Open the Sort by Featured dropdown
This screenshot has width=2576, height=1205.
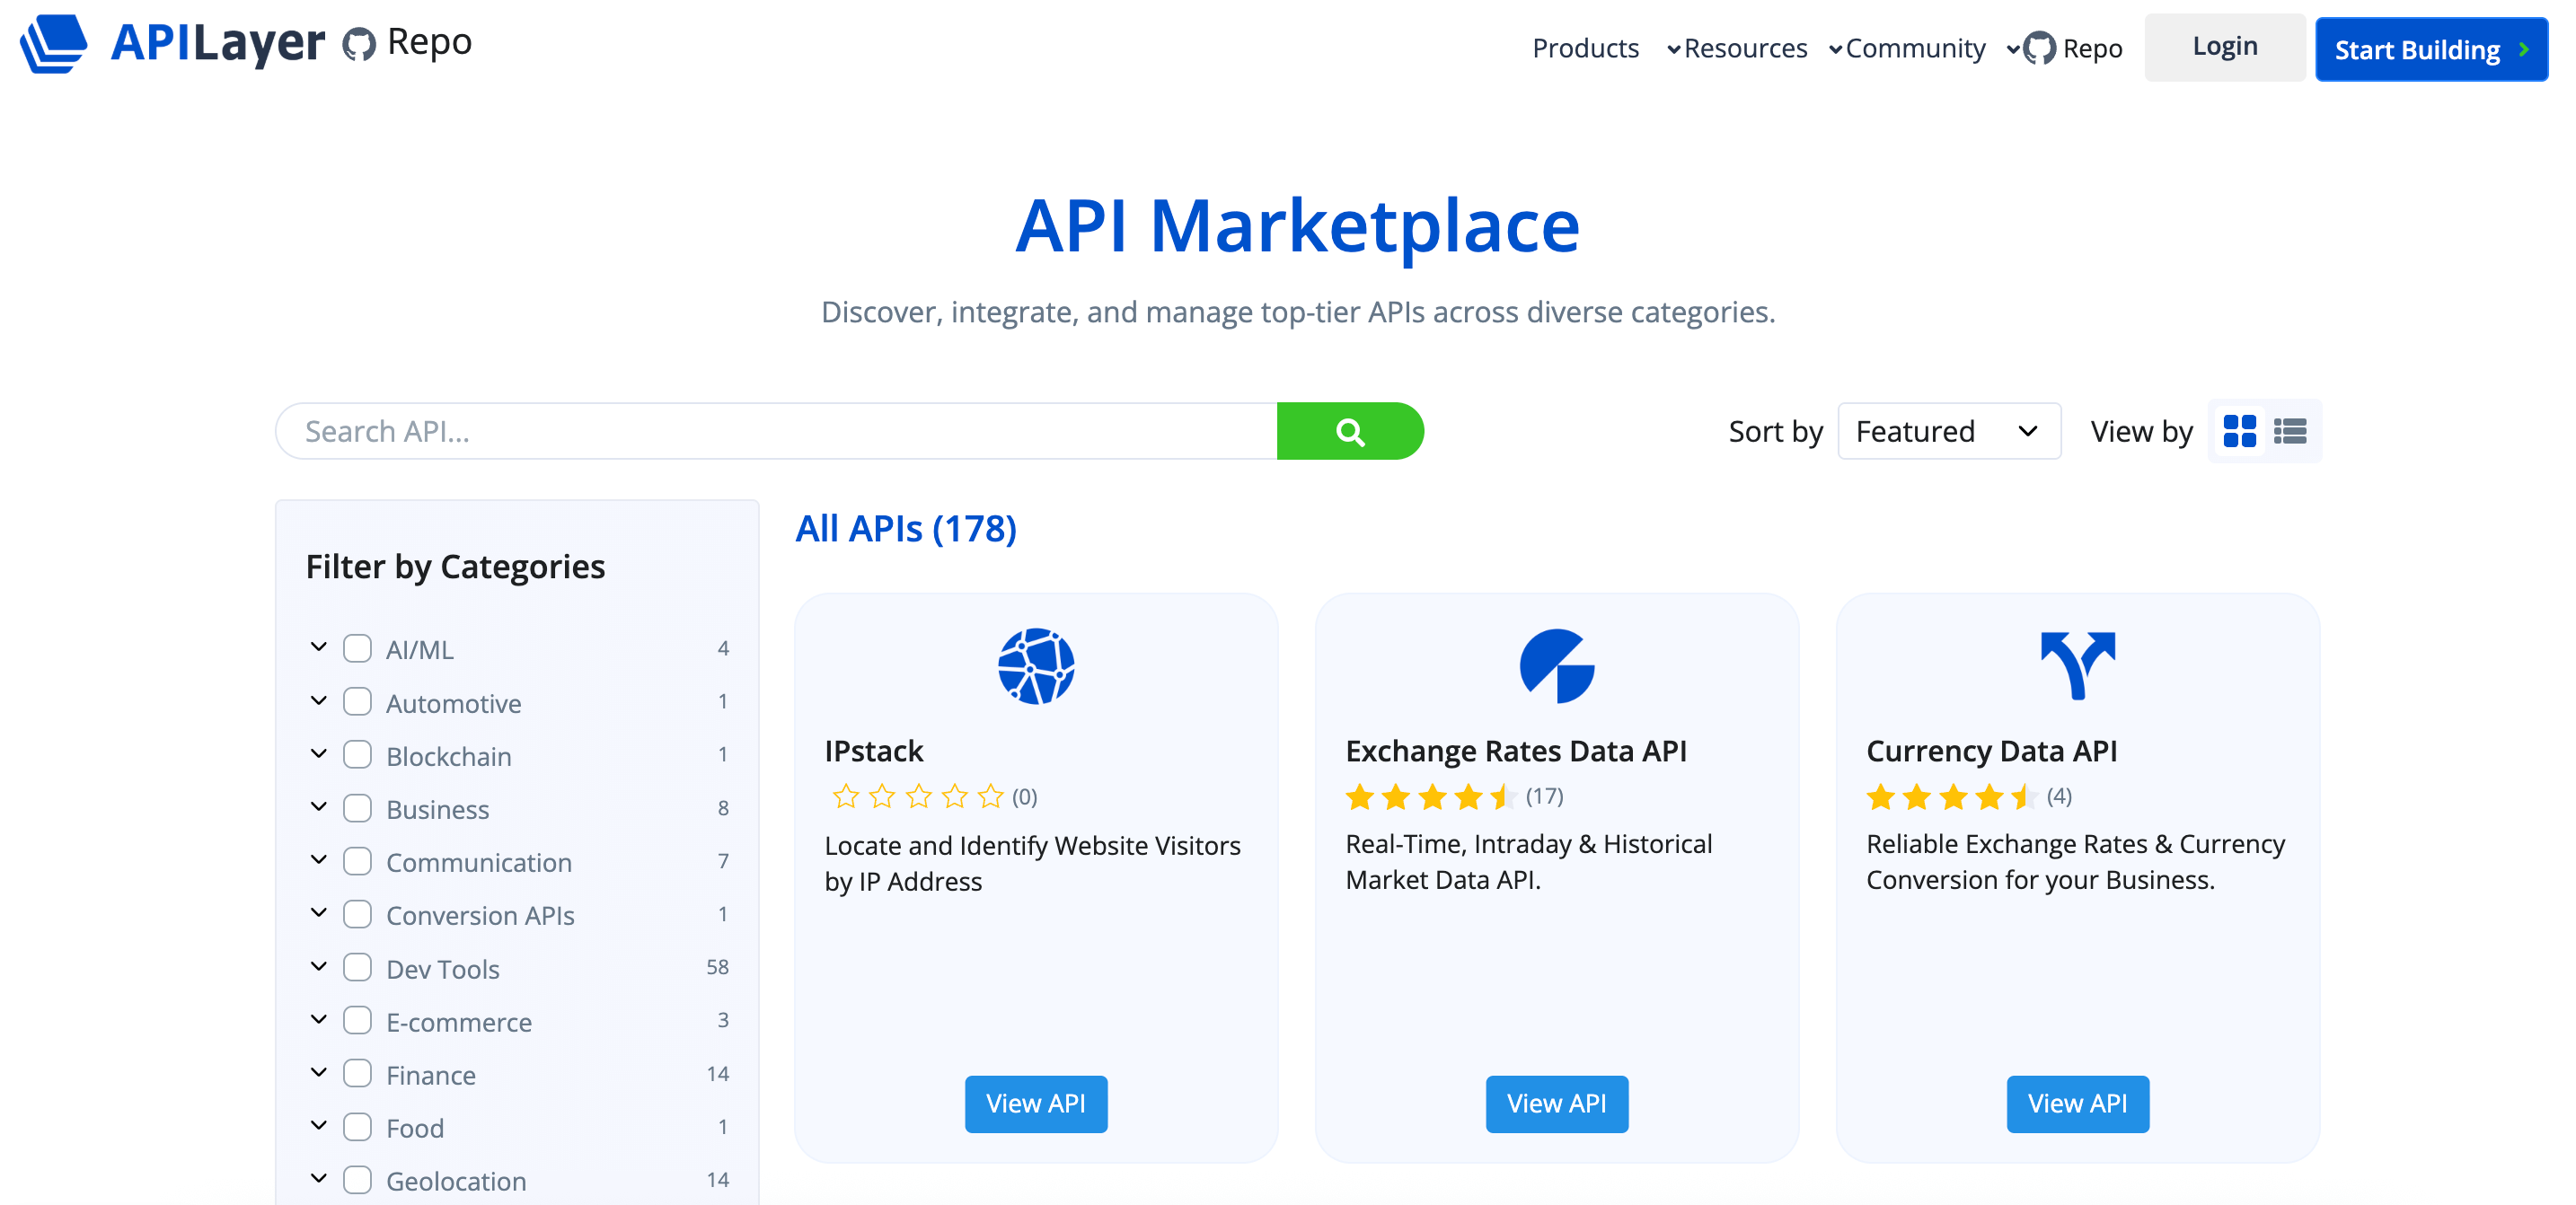[x=1948, y=431]
